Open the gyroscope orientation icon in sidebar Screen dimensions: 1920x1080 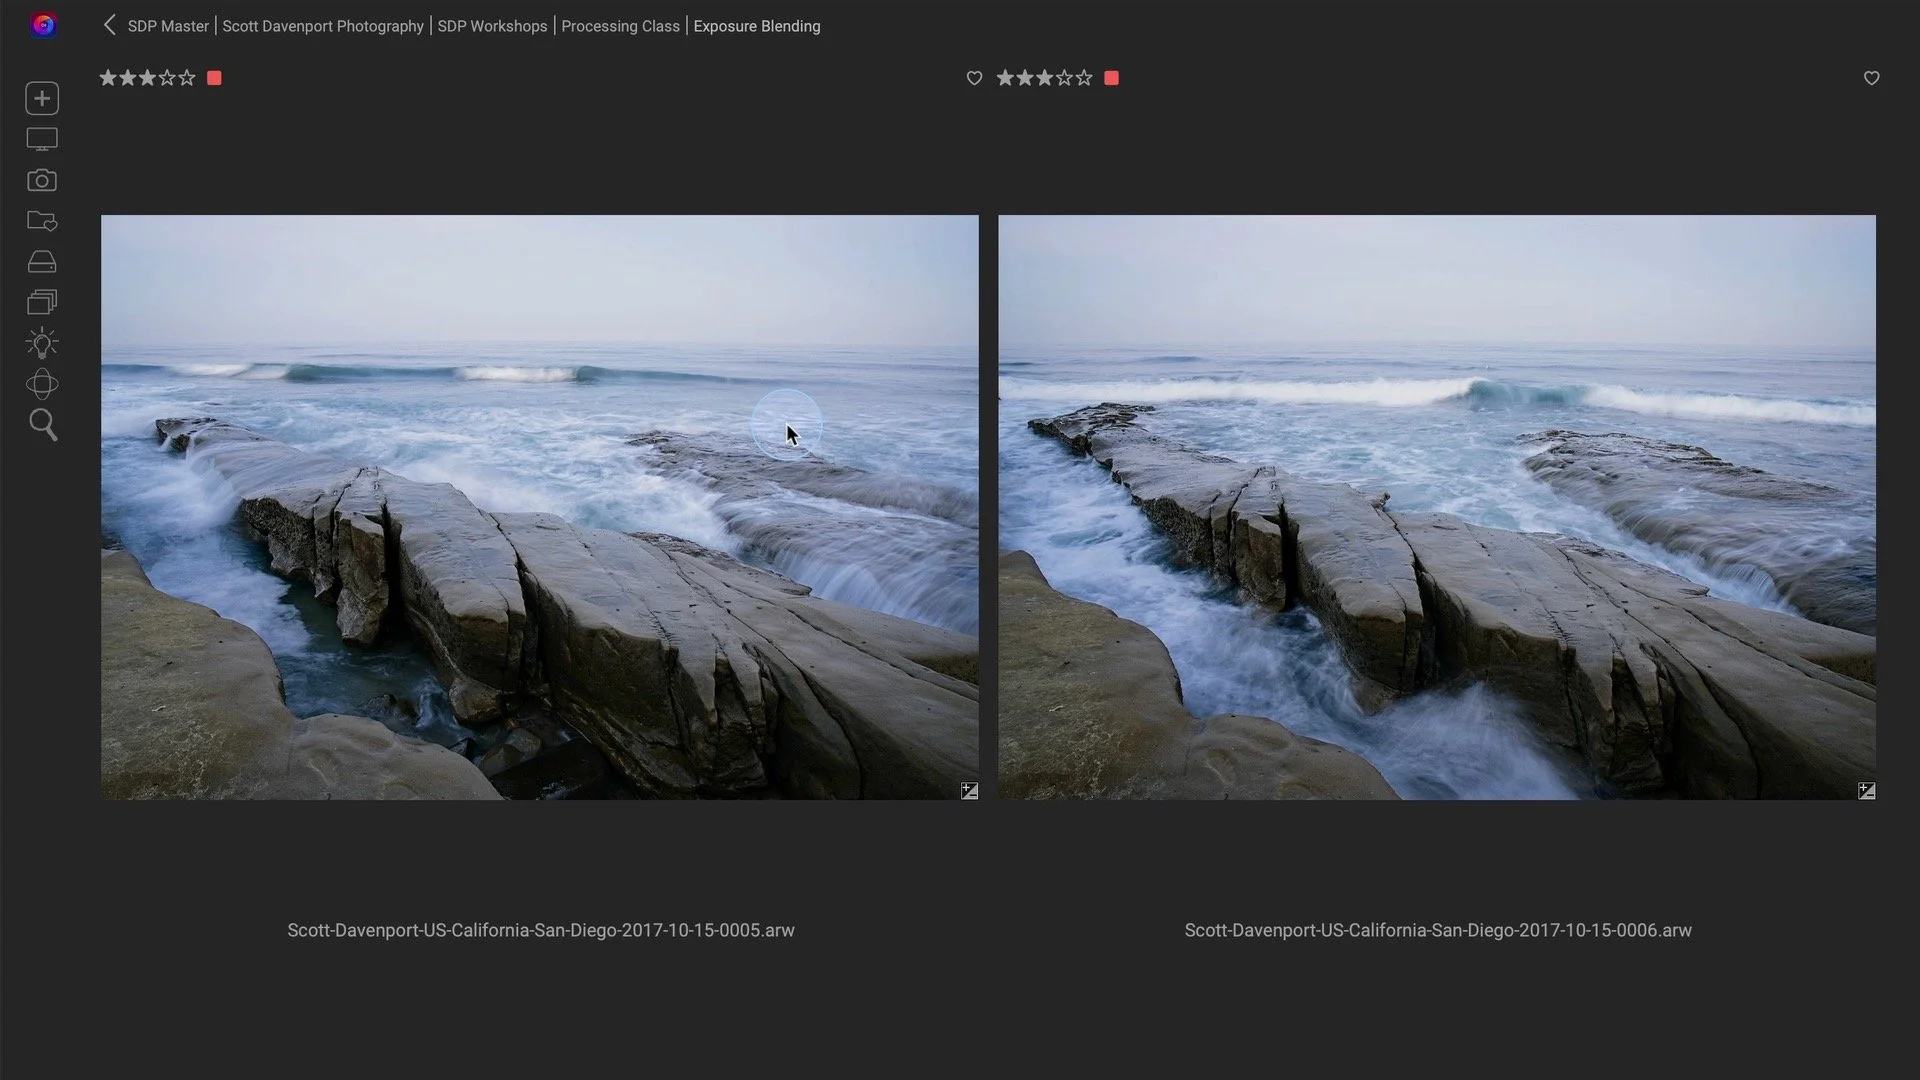(x=41, y=384)
